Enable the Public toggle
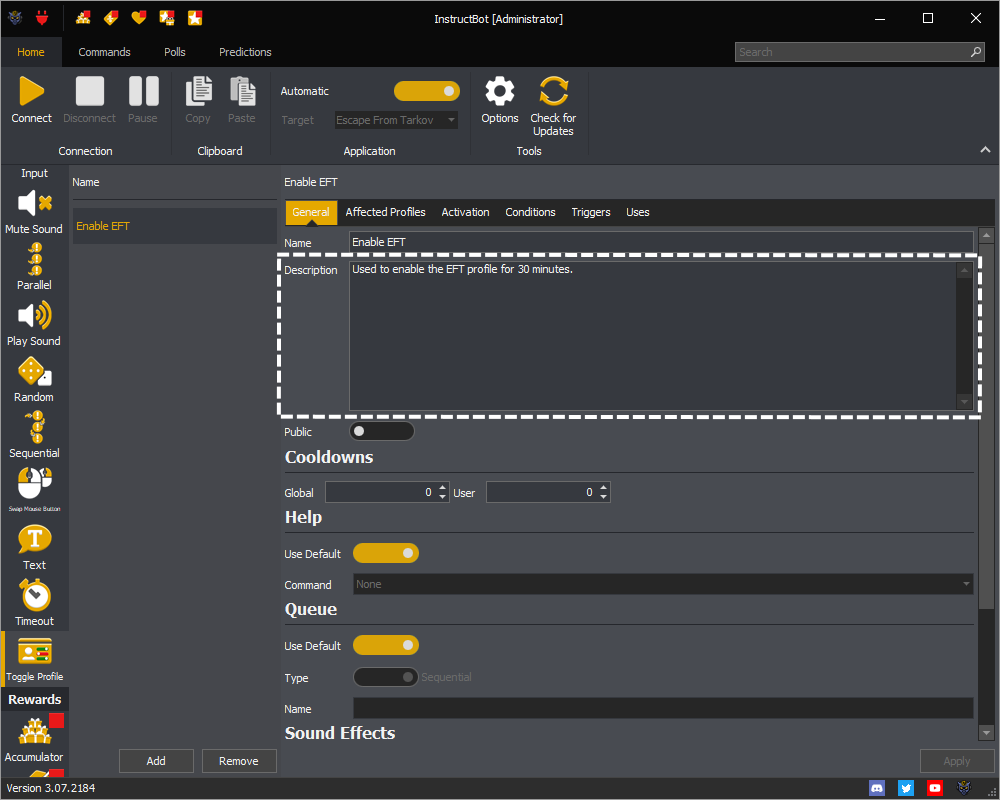1000x800 pixels. (381, 431)
